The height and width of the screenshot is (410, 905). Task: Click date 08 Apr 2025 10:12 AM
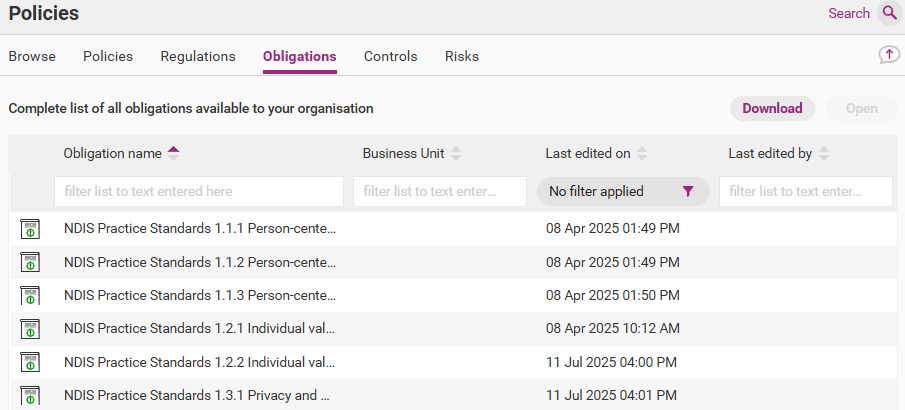coord(613,329)
